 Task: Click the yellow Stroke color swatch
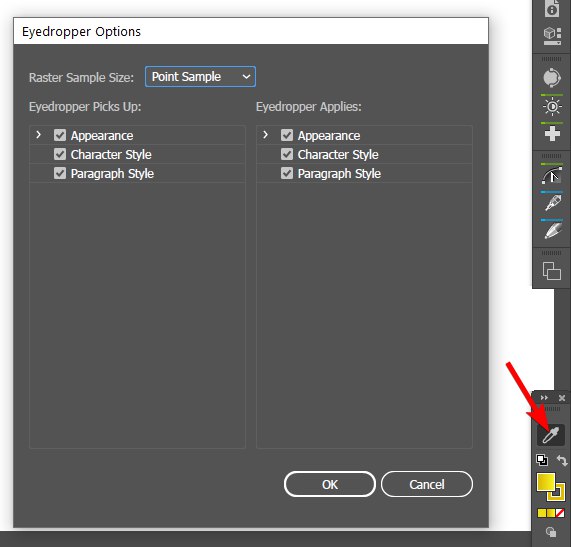[x=559, y=496]
